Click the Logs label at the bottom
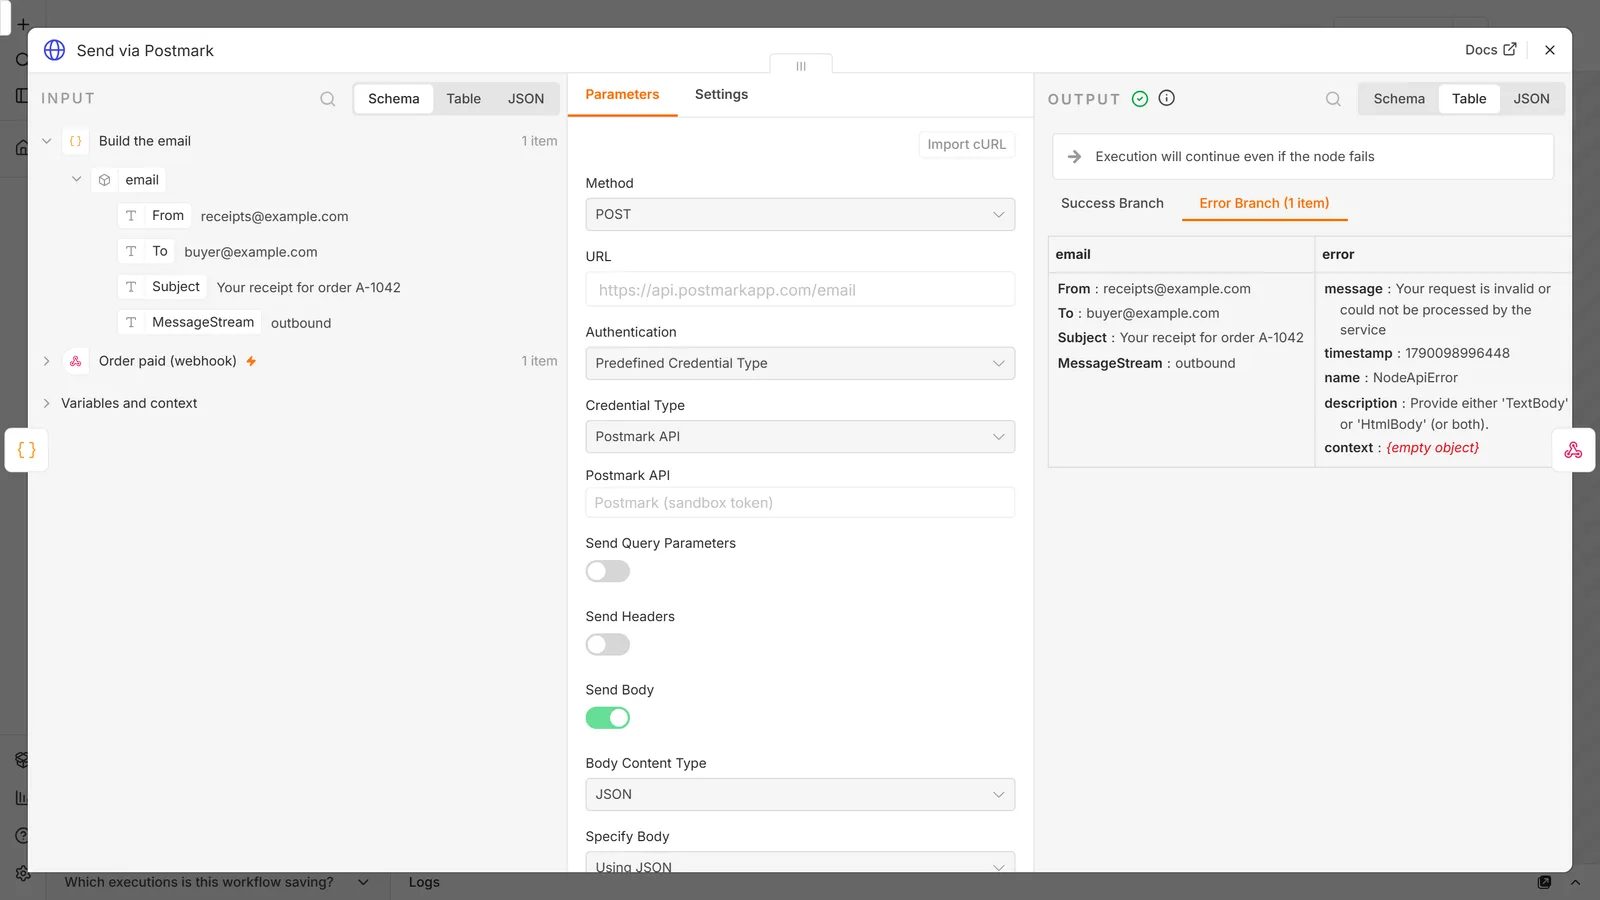 [424, 882]
